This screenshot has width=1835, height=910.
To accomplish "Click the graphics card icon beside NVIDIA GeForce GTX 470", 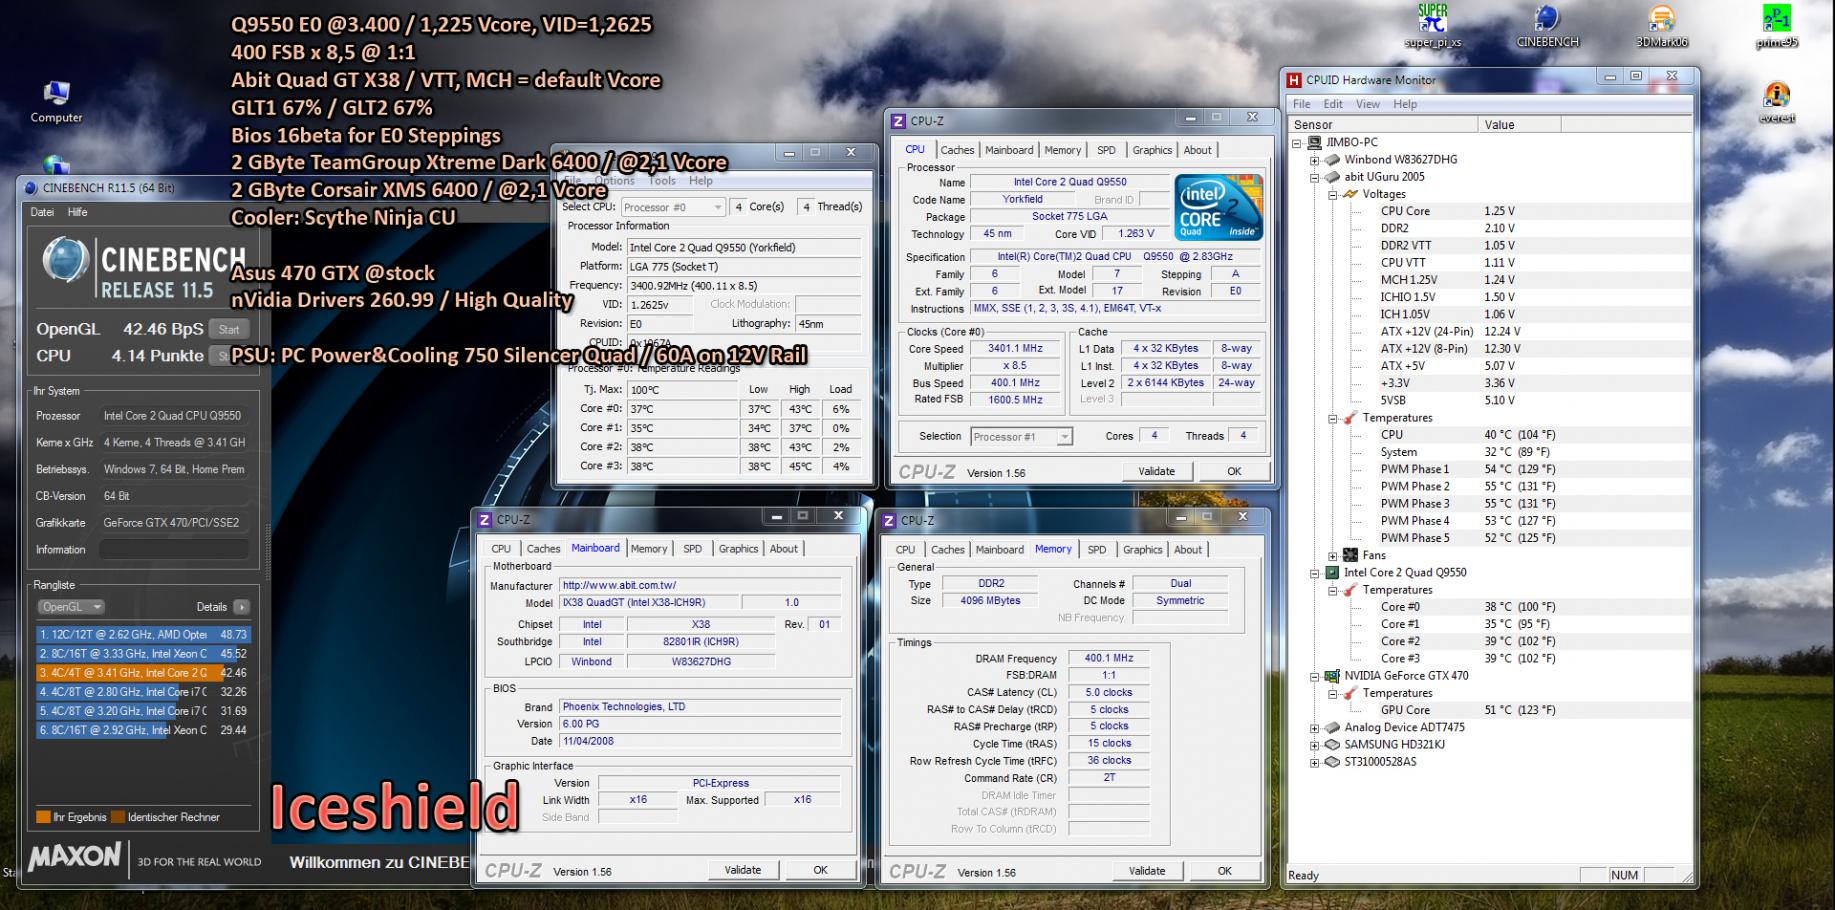I will tap(1332, 676).
